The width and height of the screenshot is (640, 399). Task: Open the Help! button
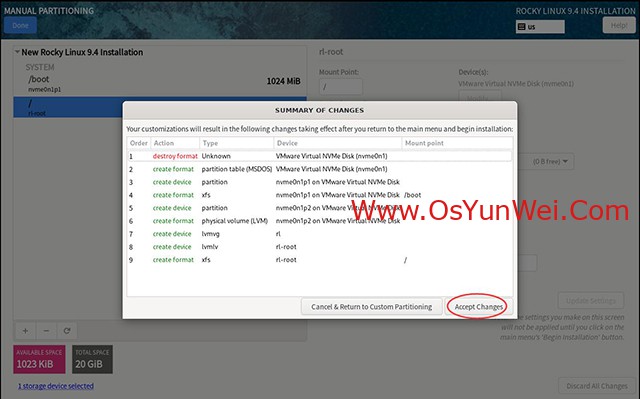[619, 25]
